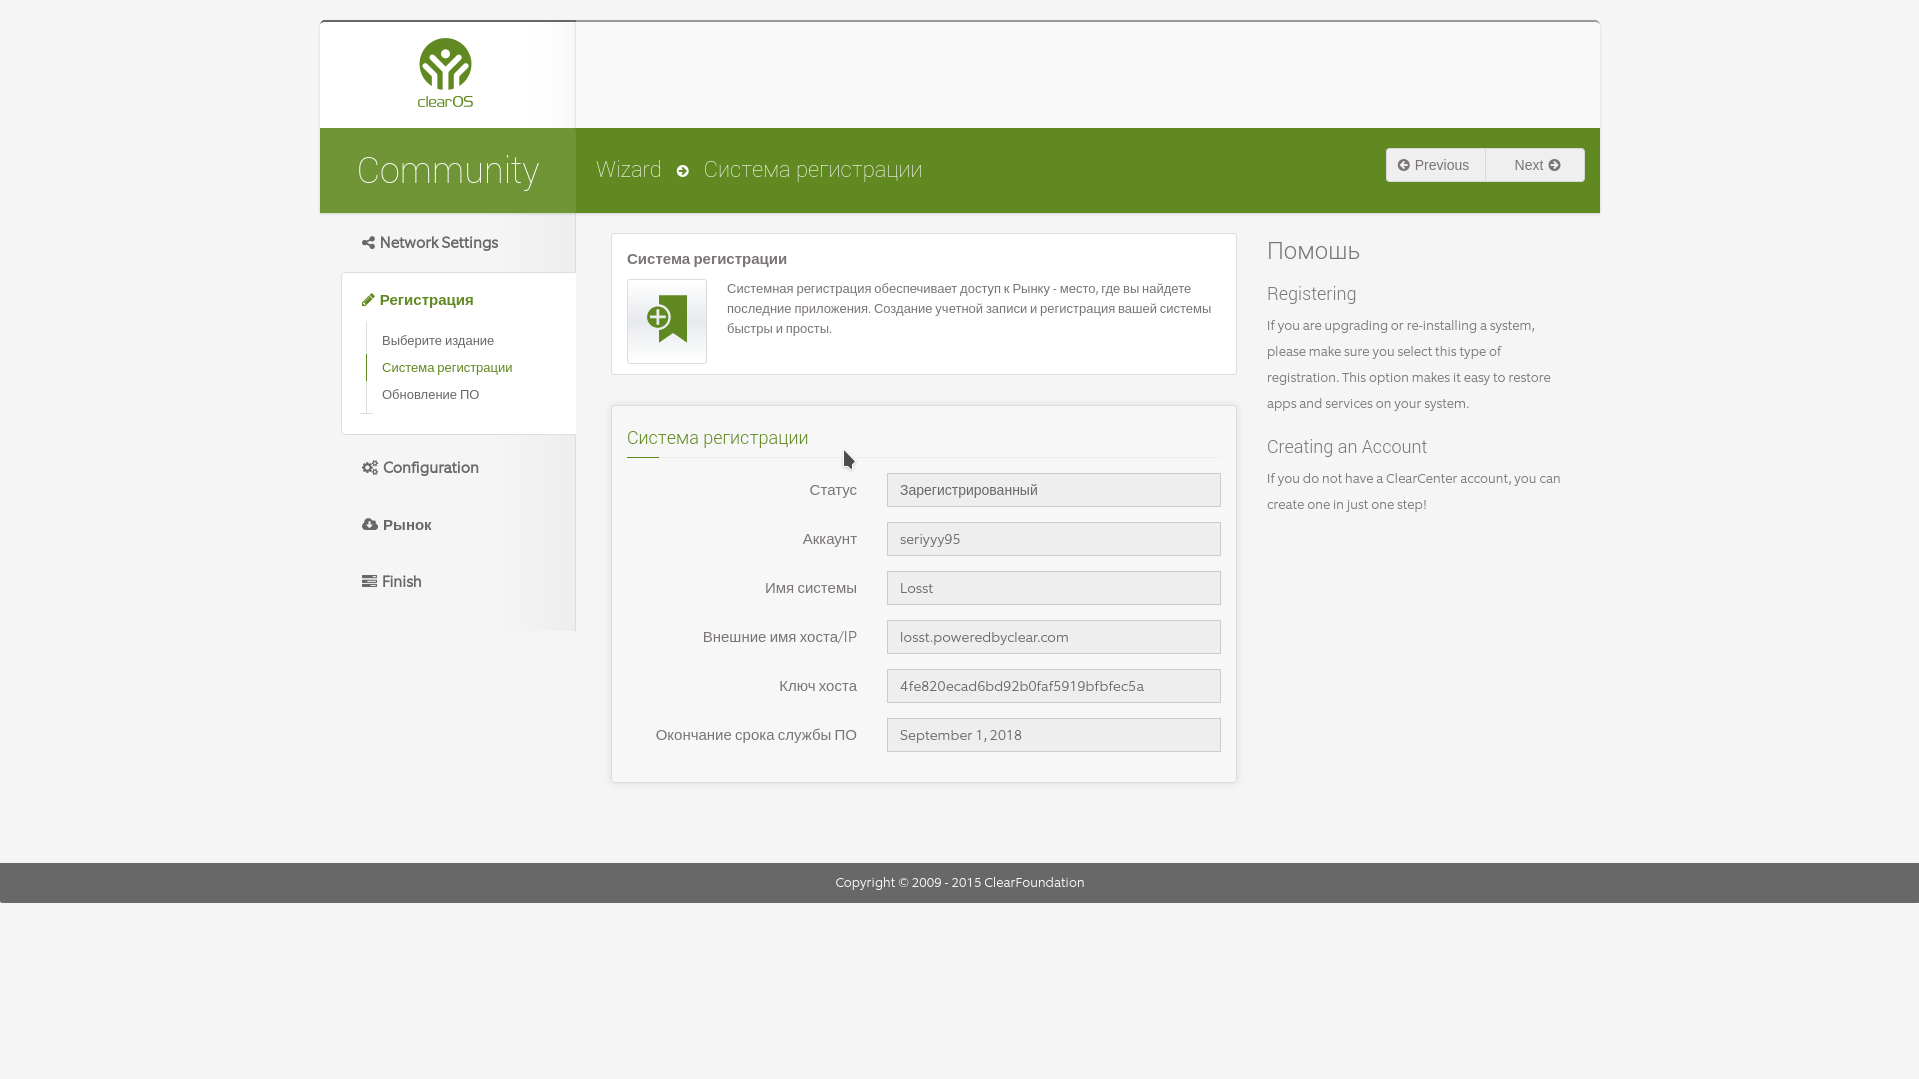The height and width of the screenshot is (1079, 1919).
Task: Click the September 1, 2018 field
Action: [x=1054, y=735]
